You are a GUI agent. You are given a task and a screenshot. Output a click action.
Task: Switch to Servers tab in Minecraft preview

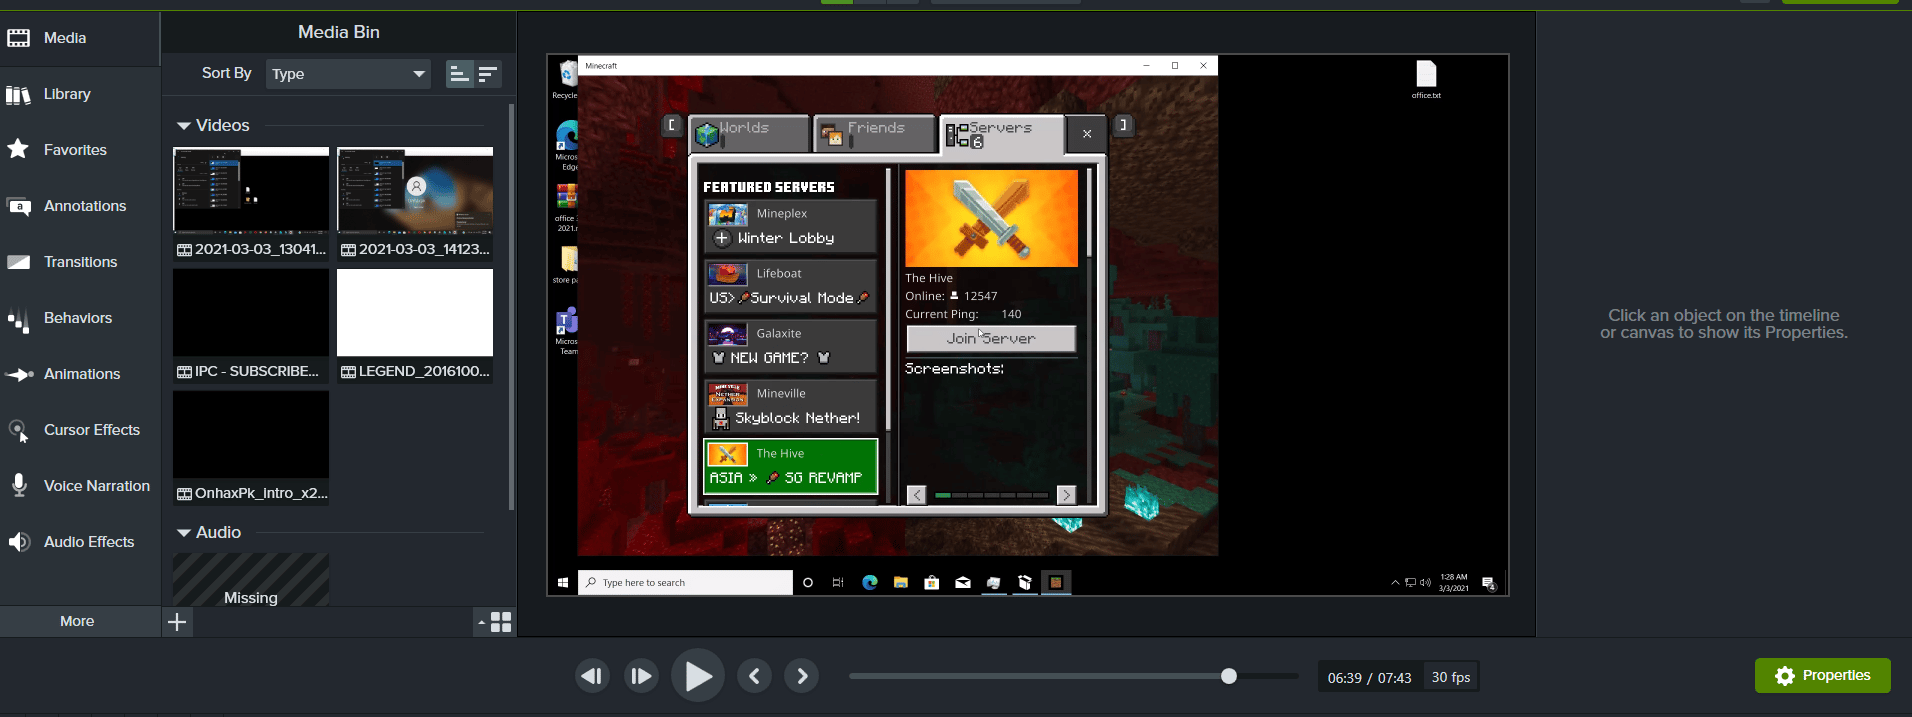point(1001,134)
